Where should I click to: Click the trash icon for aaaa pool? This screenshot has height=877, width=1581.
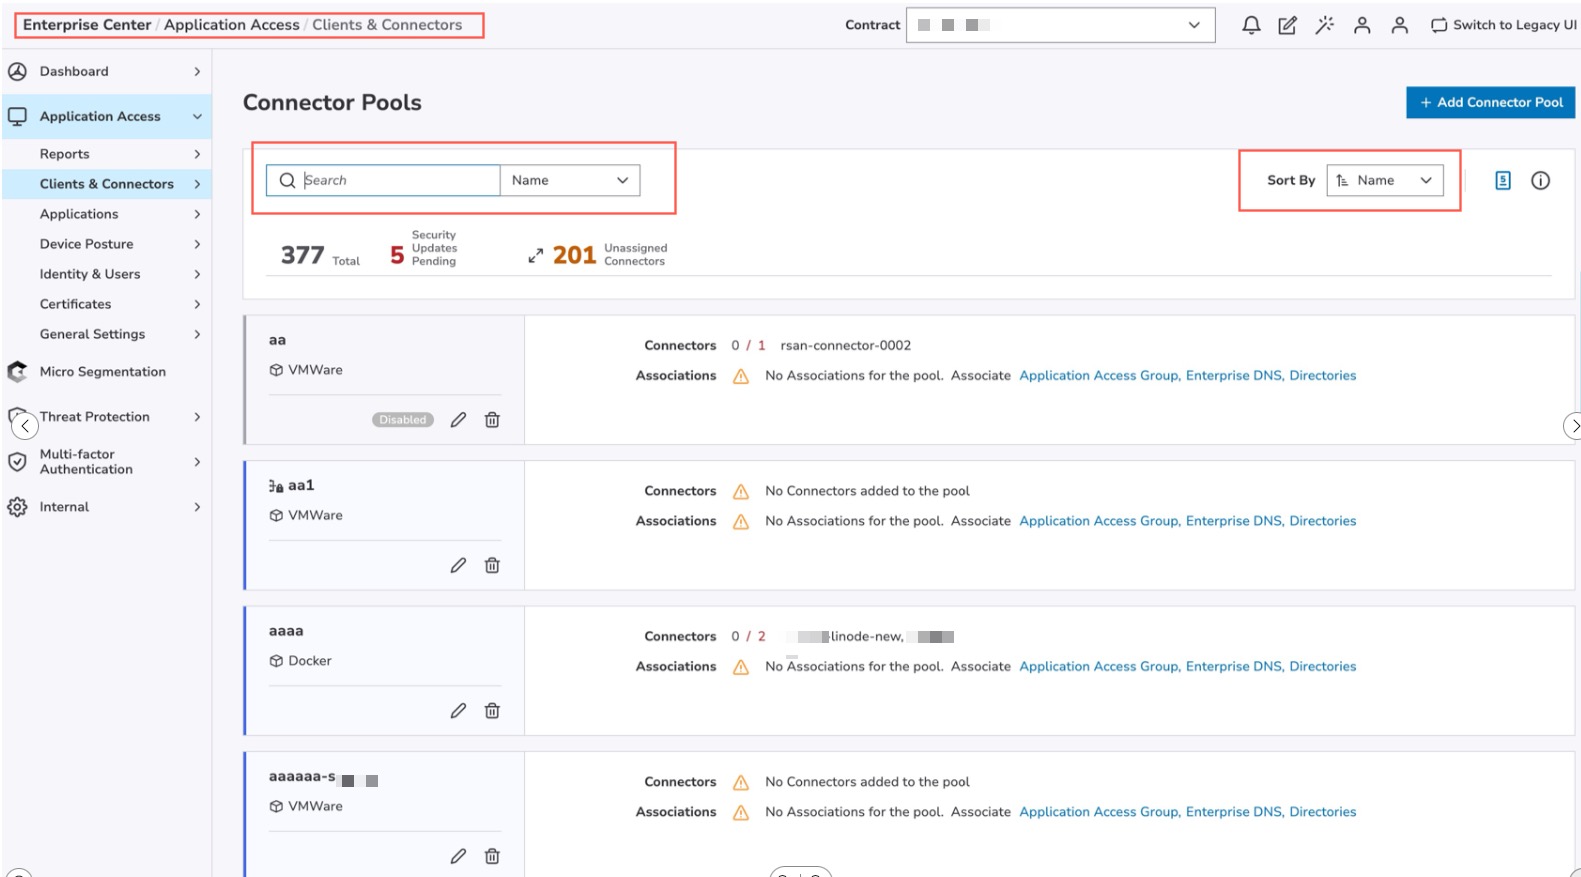492,711
